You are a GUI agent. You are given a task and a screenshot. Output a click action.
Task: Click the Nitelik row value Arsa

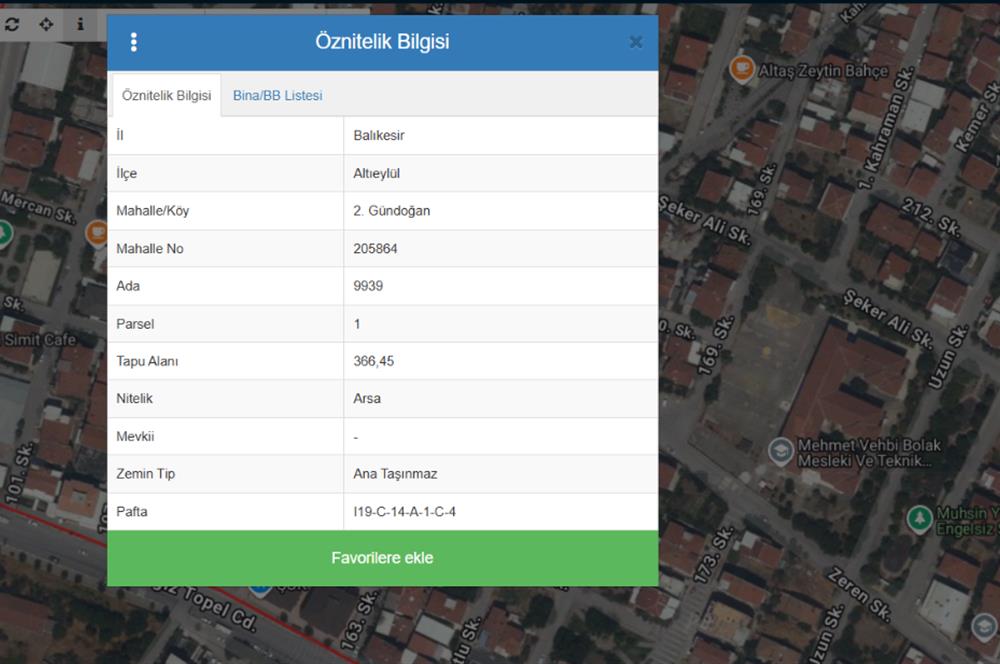(367, 399)
